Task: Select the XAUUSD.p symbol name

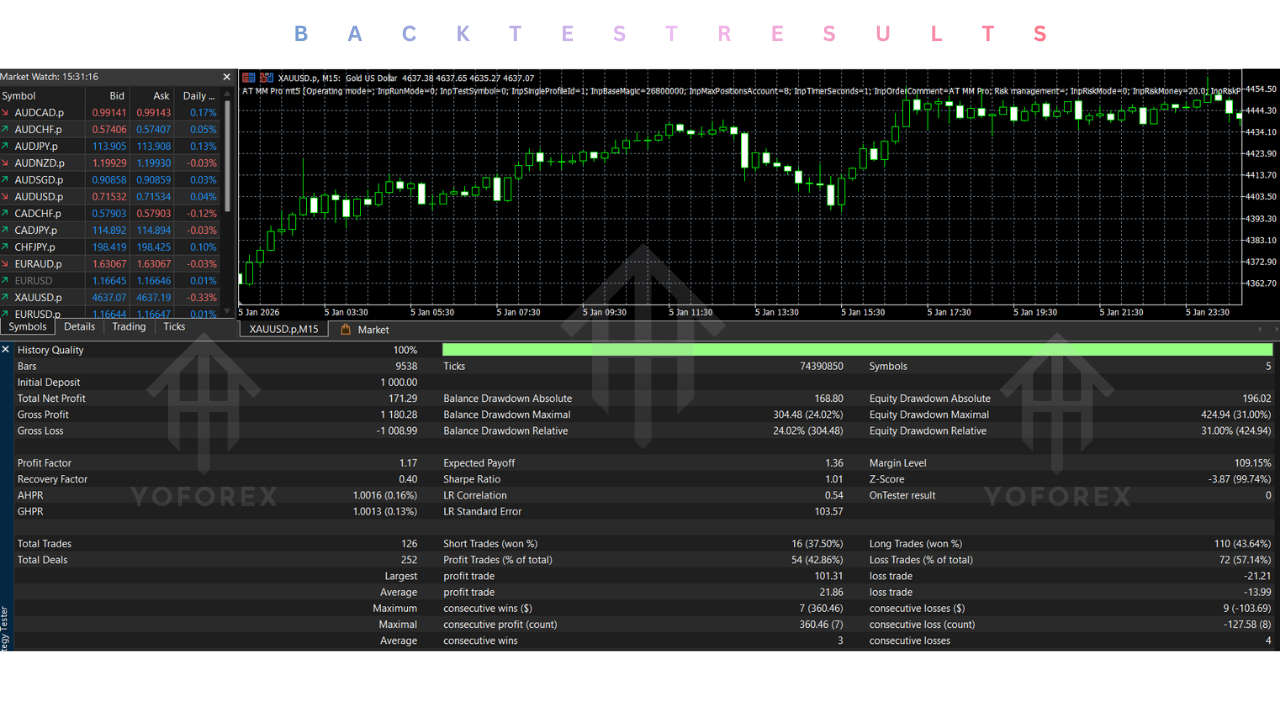Action: [38, 297]
